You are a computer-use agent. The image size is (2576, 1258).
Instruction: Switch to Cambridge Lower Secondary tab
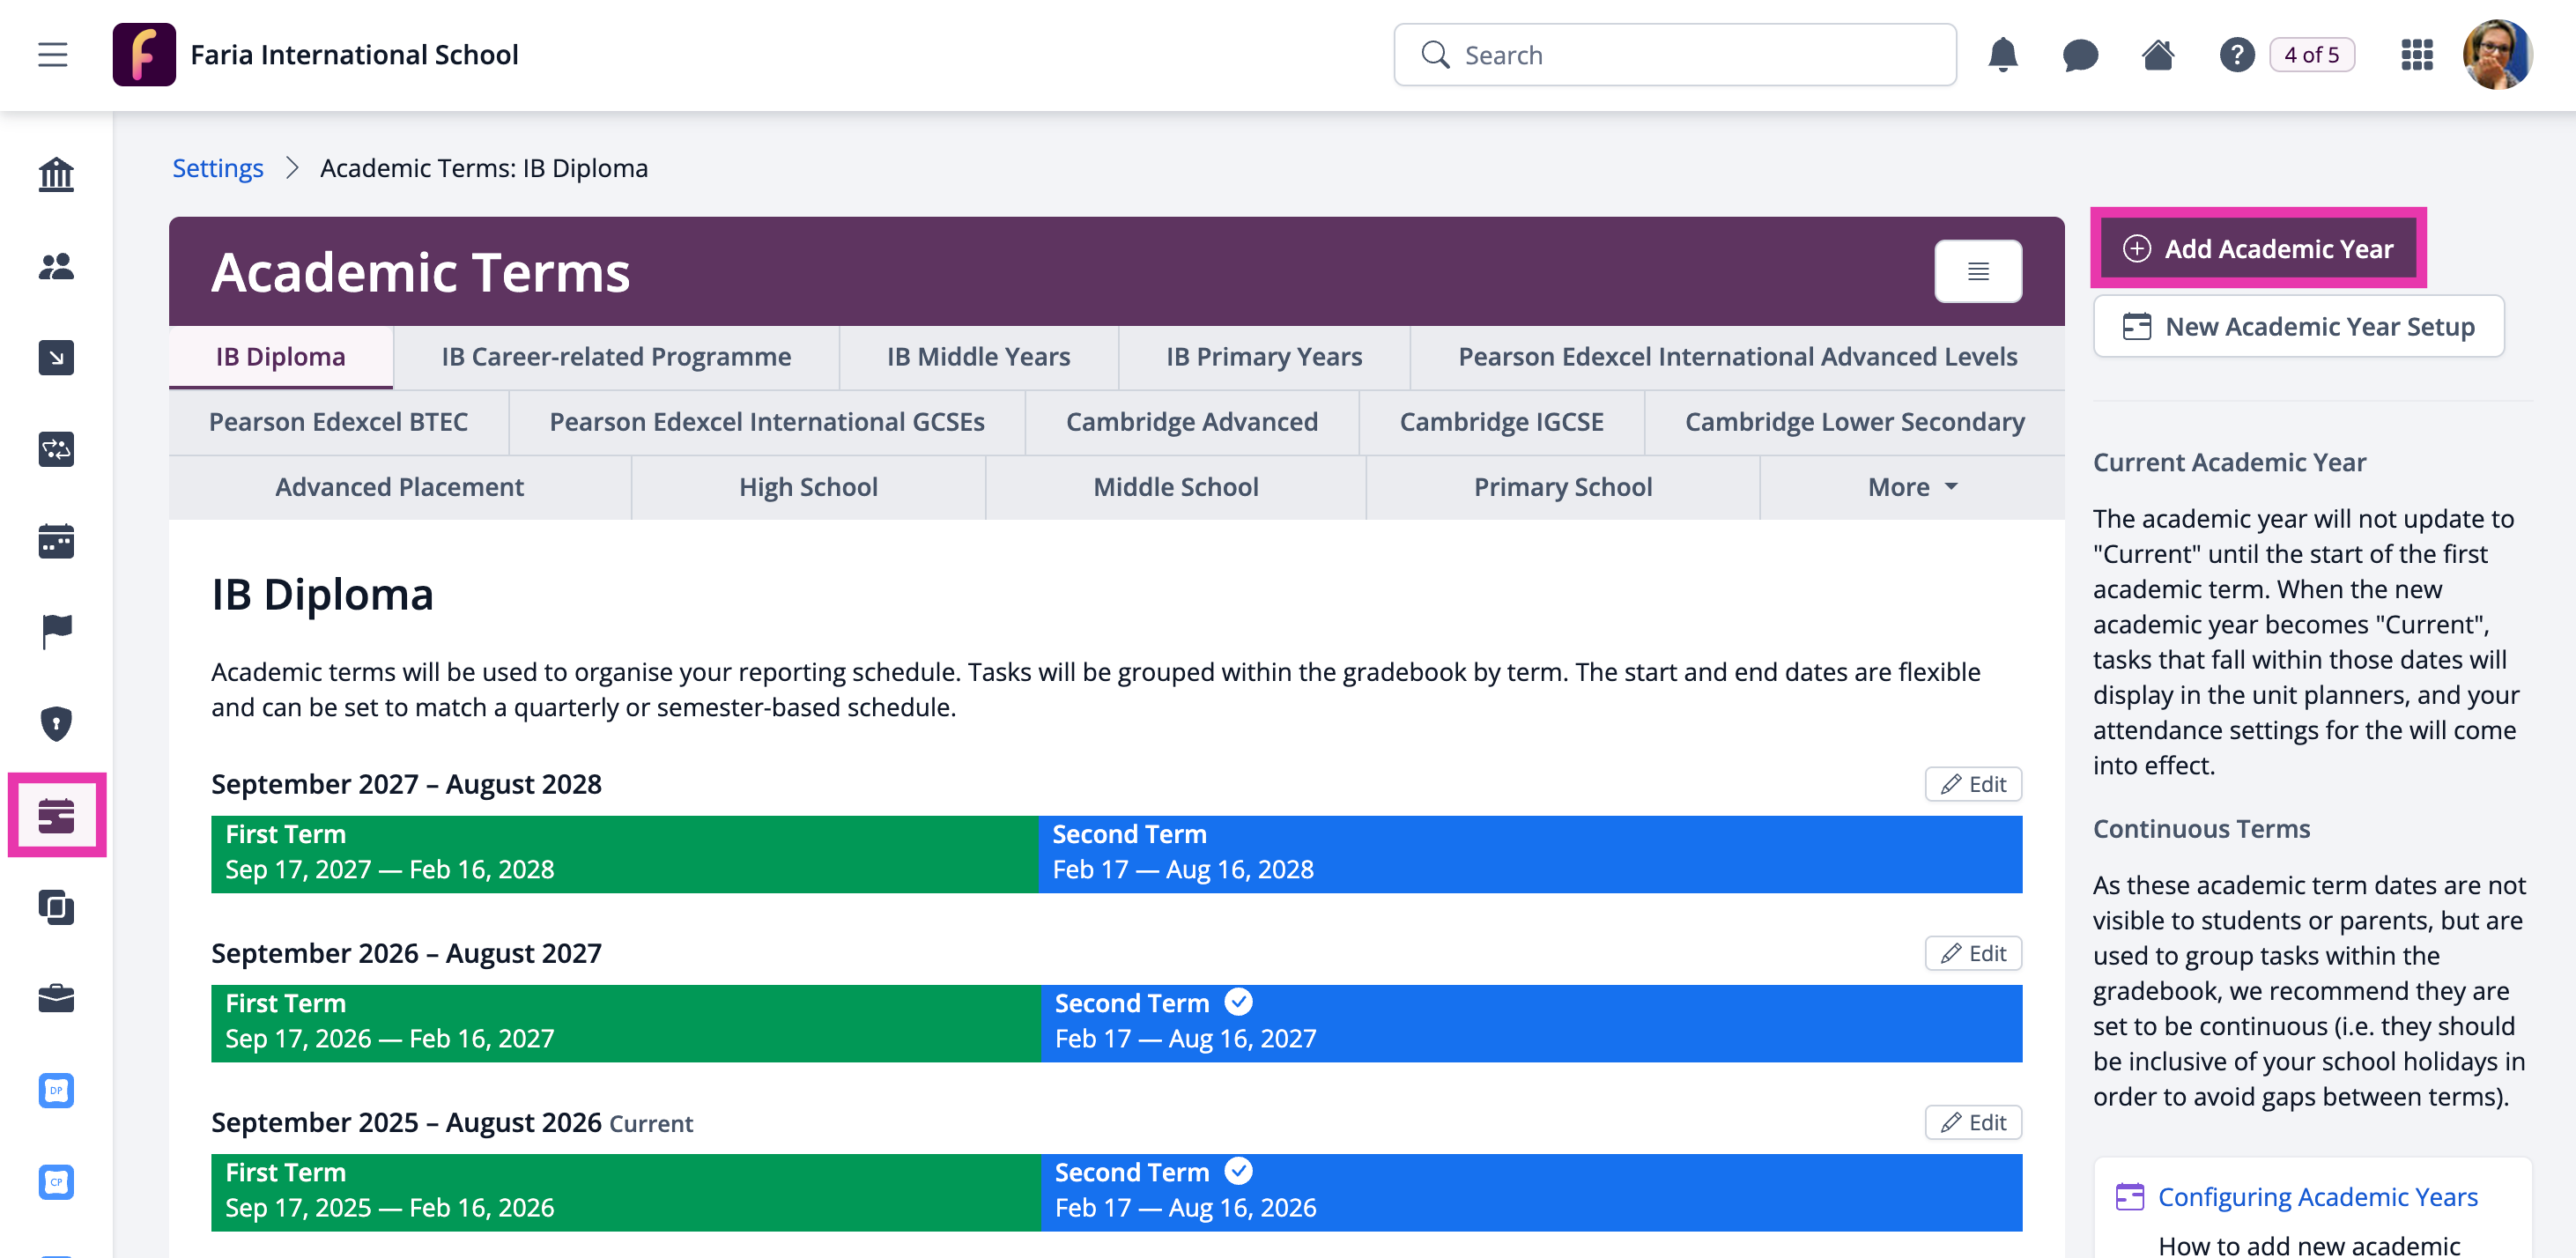click(1855, 422)
